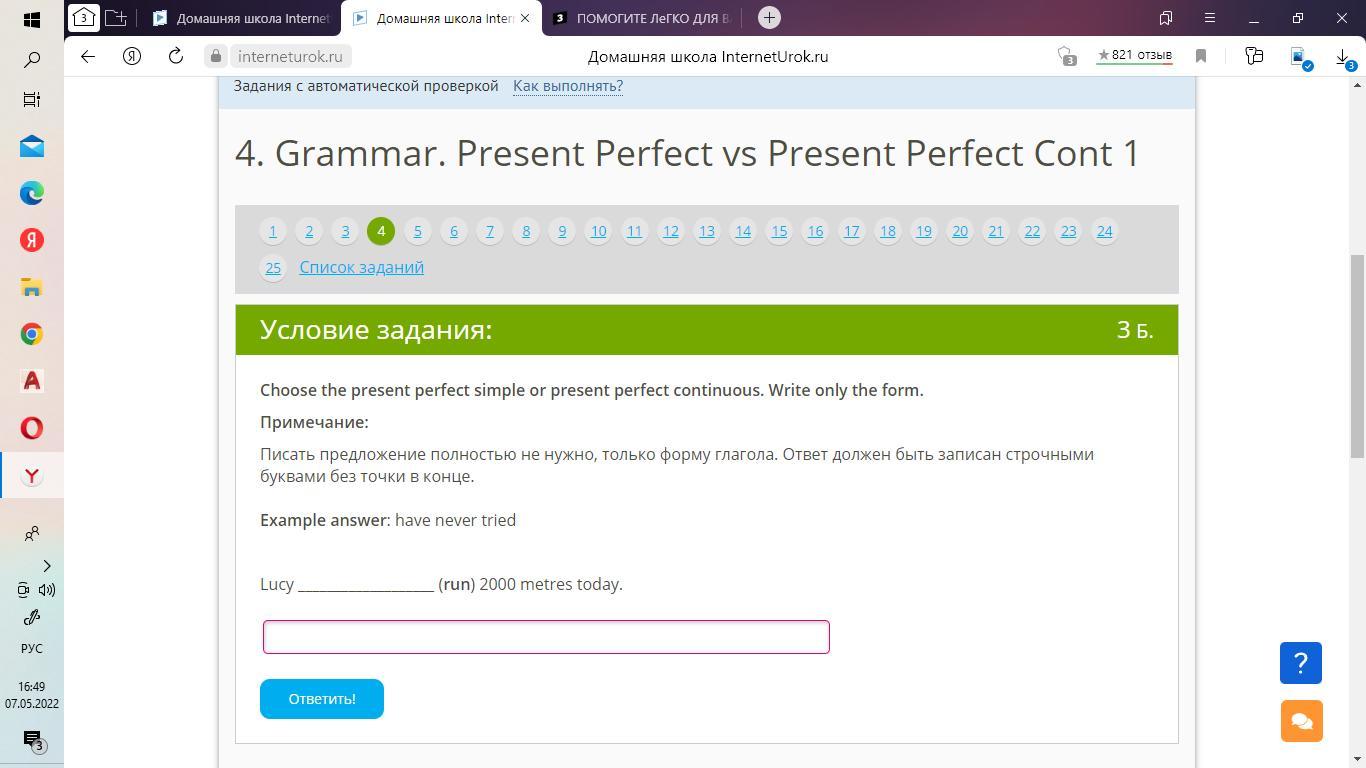This screenshot has width=1366, height=768.
Task: Open the Как выполнять? link
Action: click(568, 86)
